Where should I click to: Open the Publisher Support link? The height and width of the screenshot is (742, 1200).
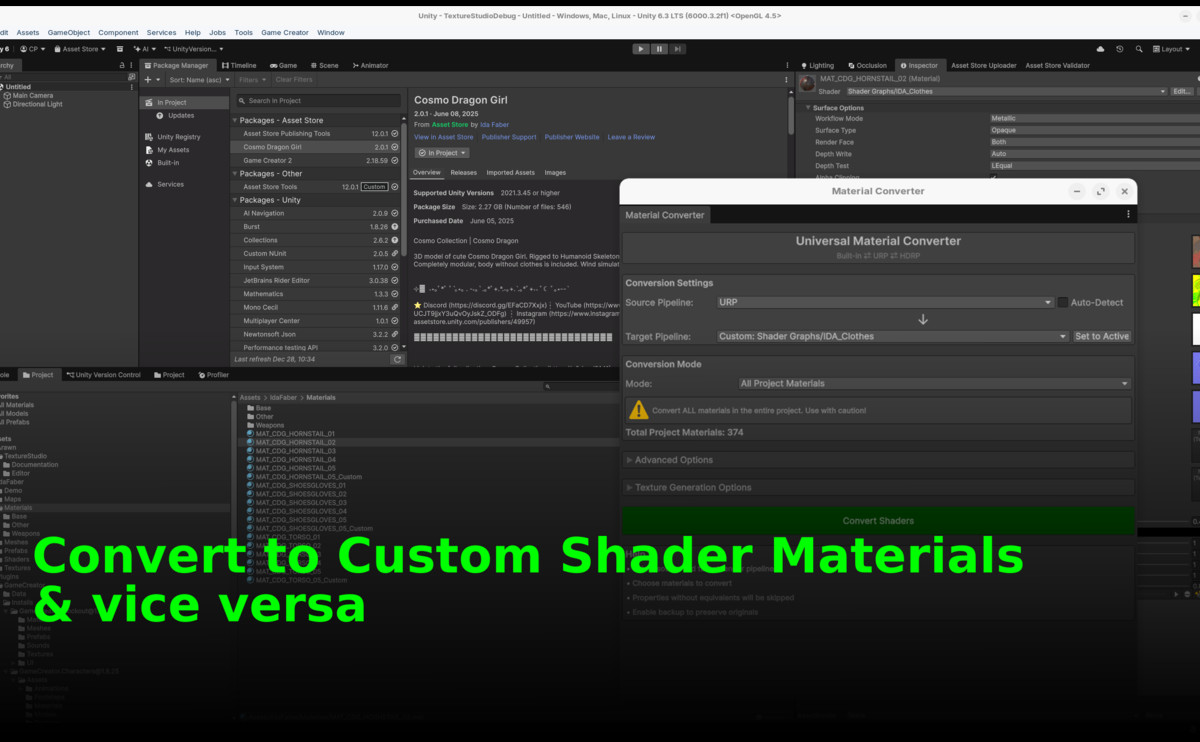coord(509,137)
